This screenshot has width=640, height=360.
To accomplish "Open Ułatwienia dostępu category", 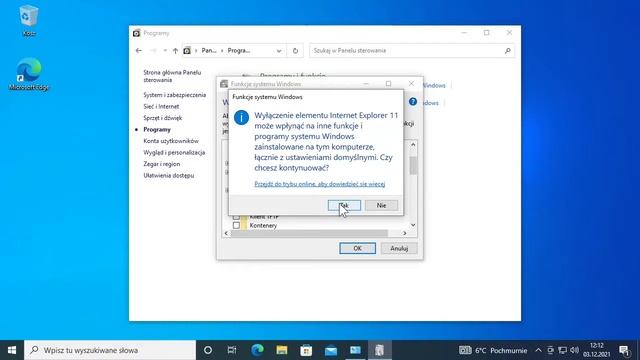I will coord(169,176).
